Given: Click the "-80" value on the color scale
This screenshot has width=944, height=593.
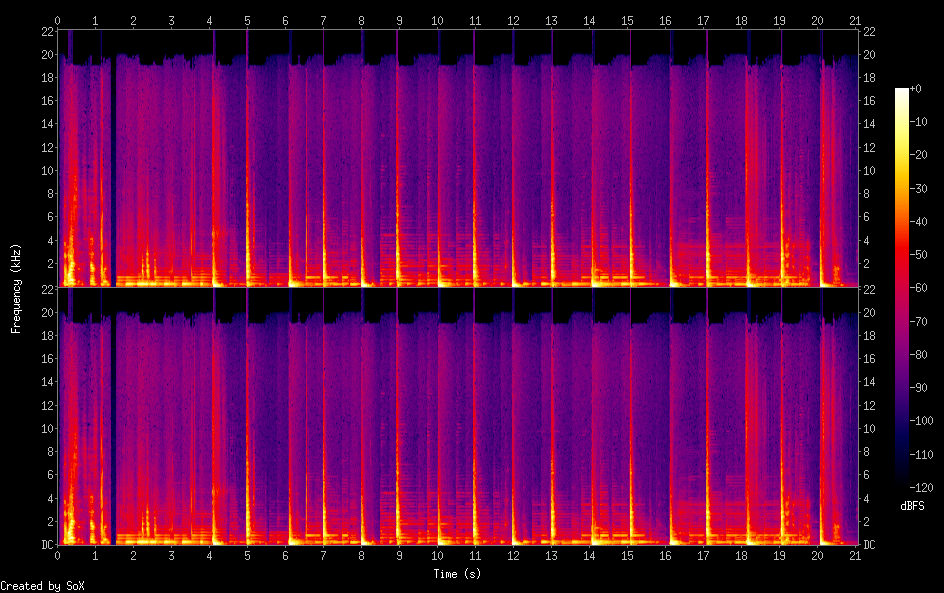Looking at the screenshot, I should [x=918, y=355].
